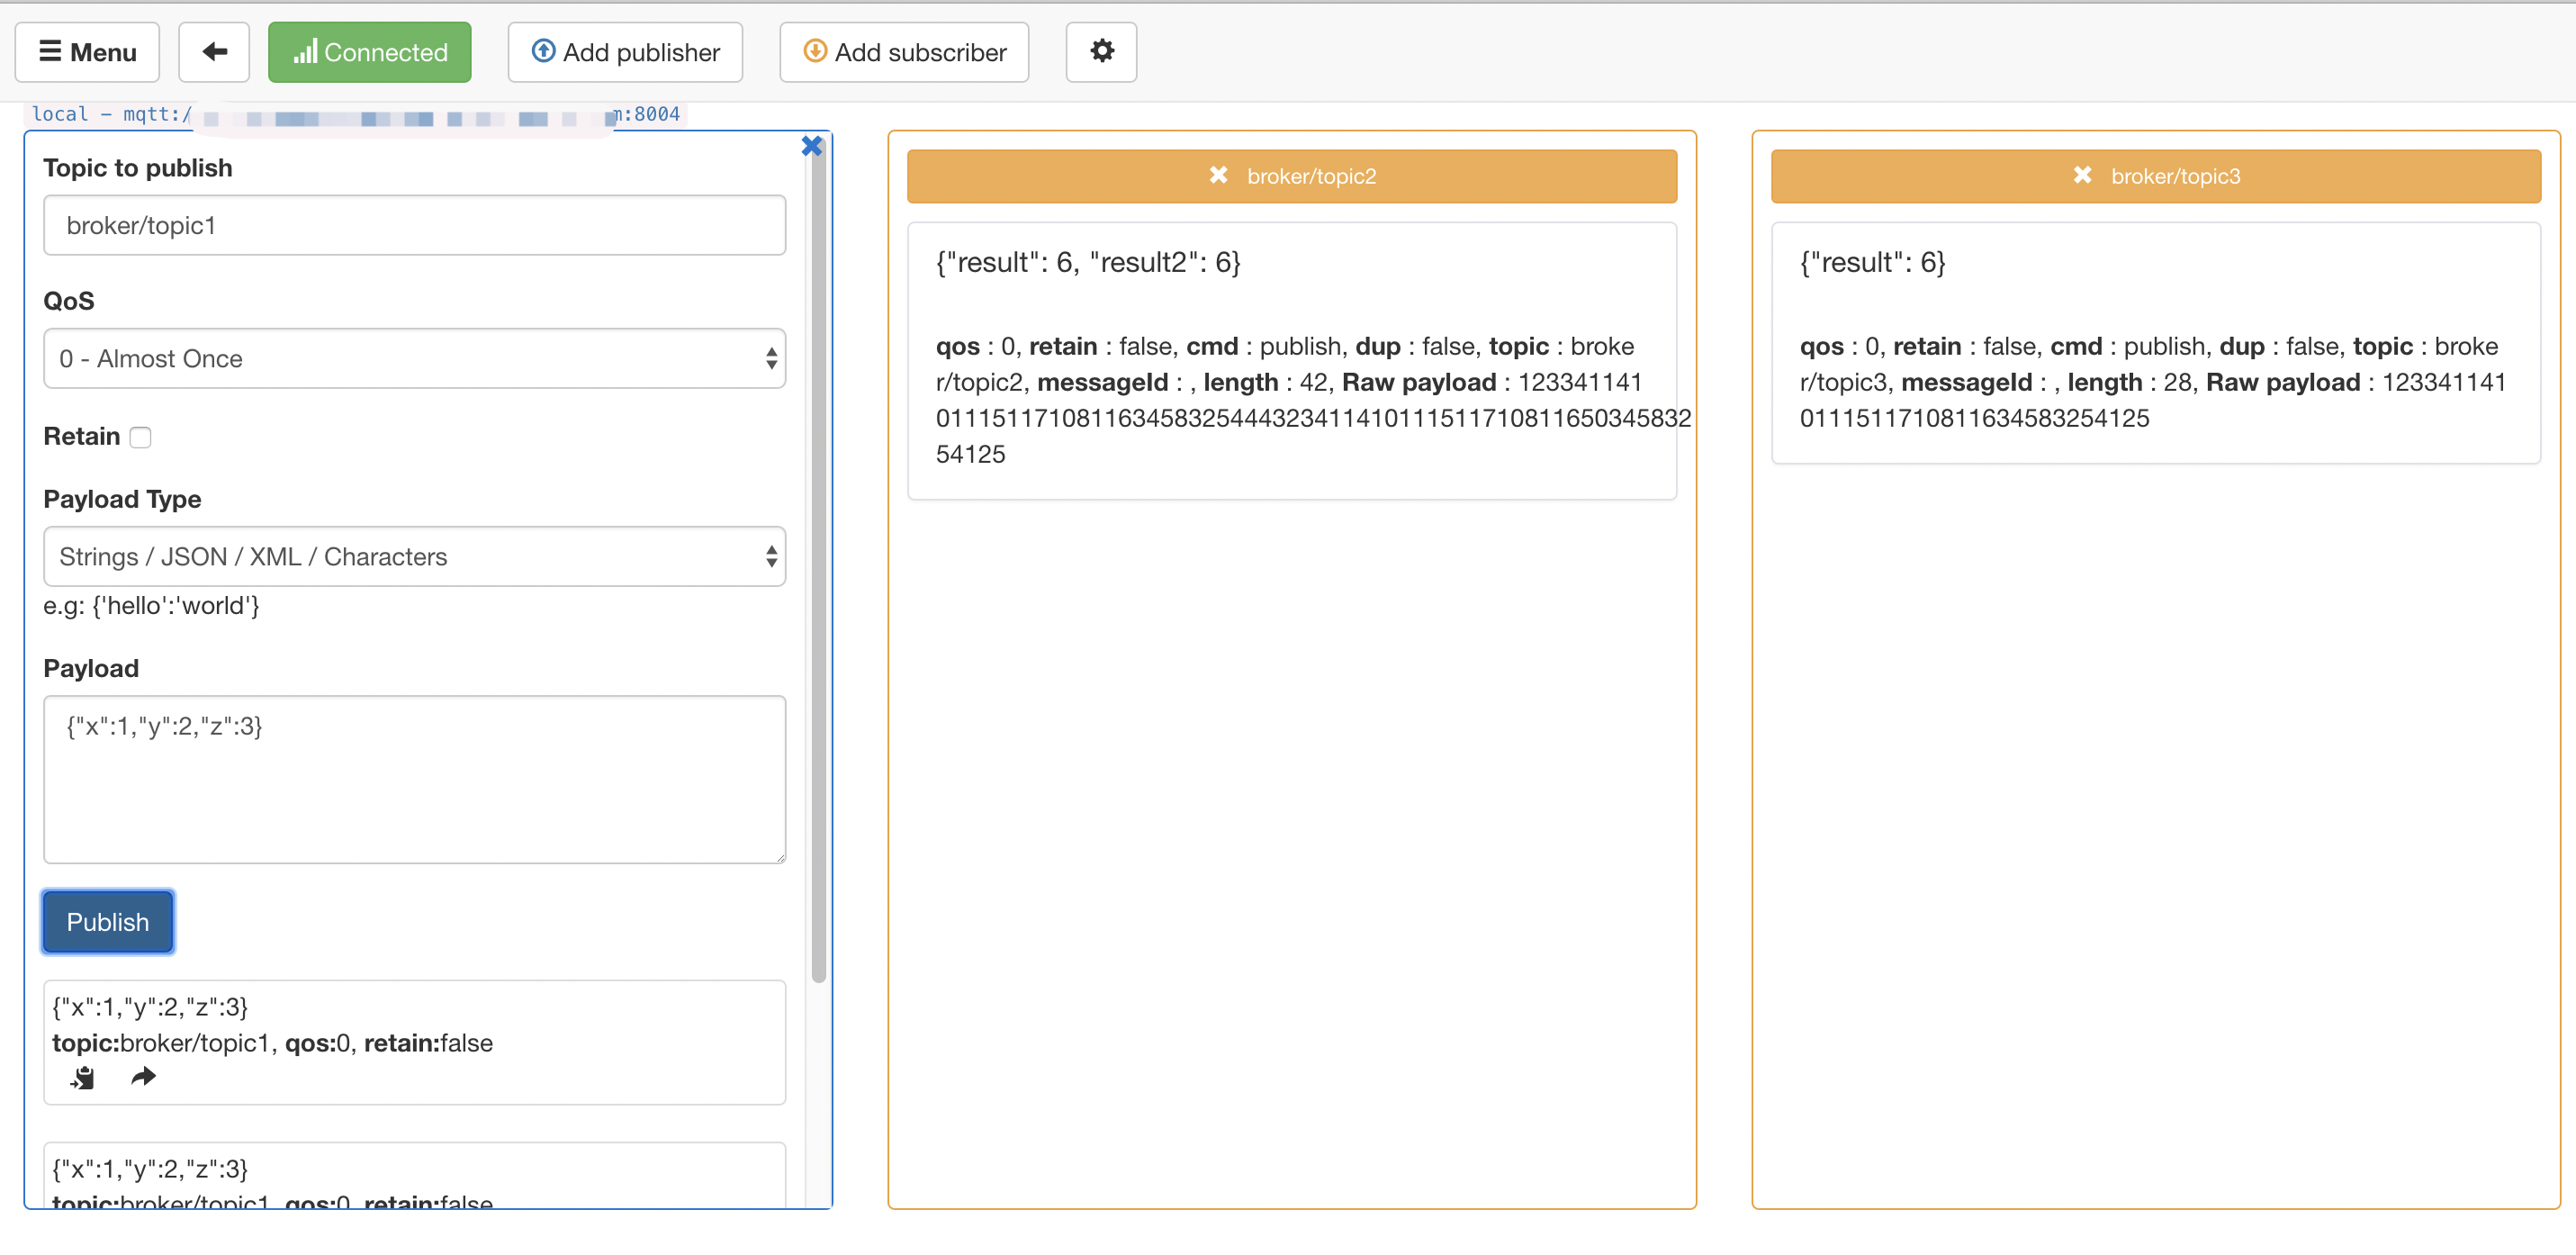This screenshot has height=1255, width=2576.
Task: Toggle the Retain checkbox
Action: coord(141,437)
